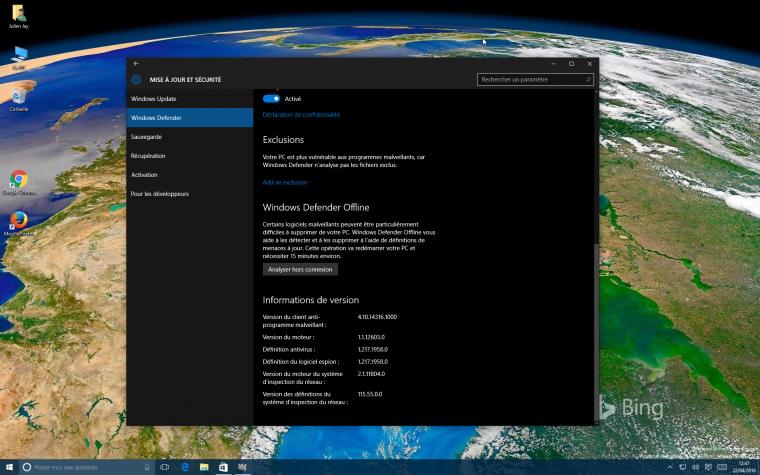Screen dimensions: 760x475
Task: Open 'Pour les développeurs' section
Action: pos(190,194)
